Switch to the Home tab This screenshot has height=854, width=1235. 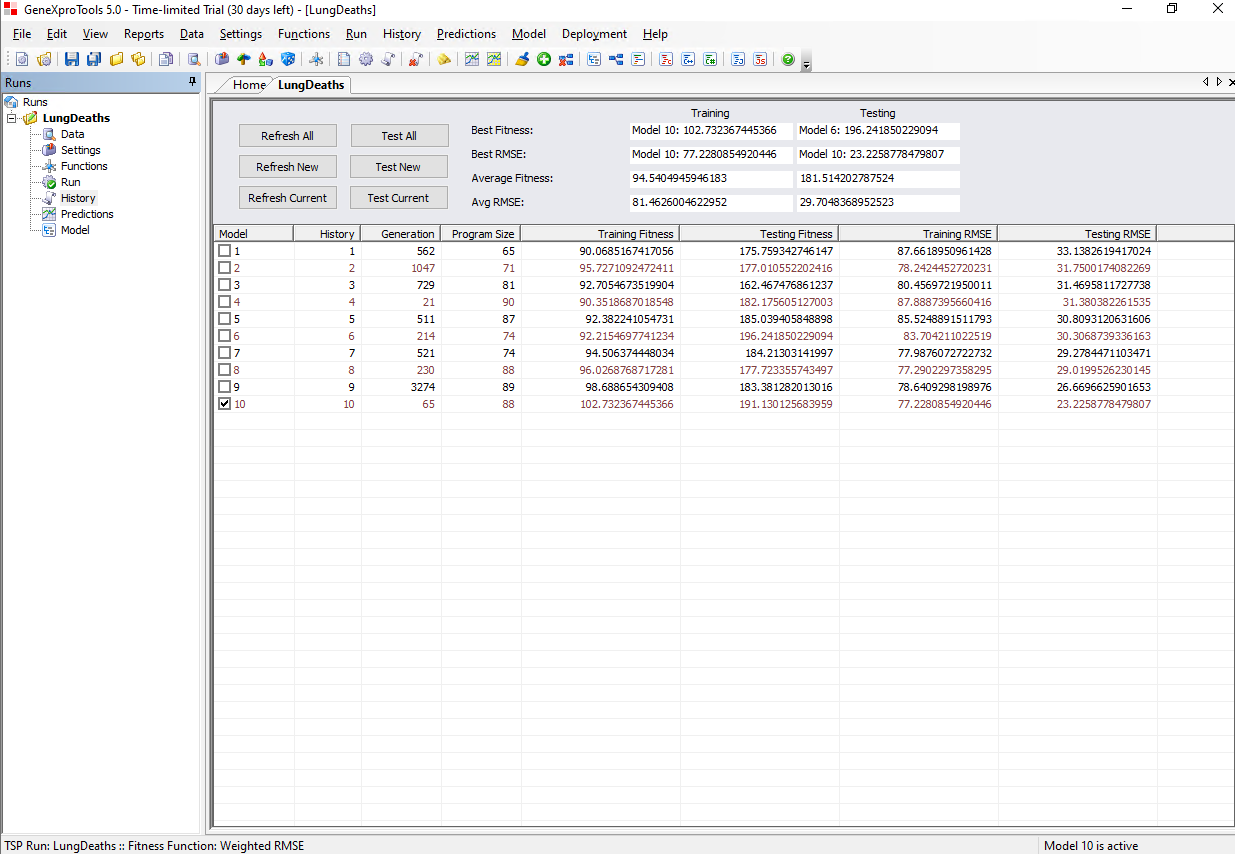click(249, 85)
